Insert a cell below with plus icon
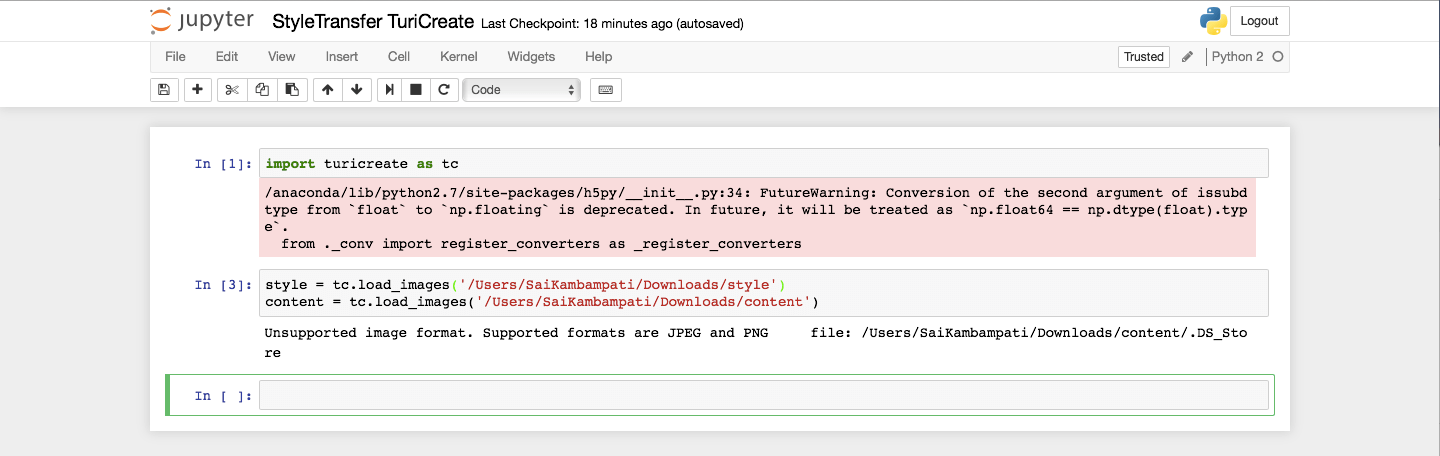This screenshot has width=1440, height=456. [198, 90]
